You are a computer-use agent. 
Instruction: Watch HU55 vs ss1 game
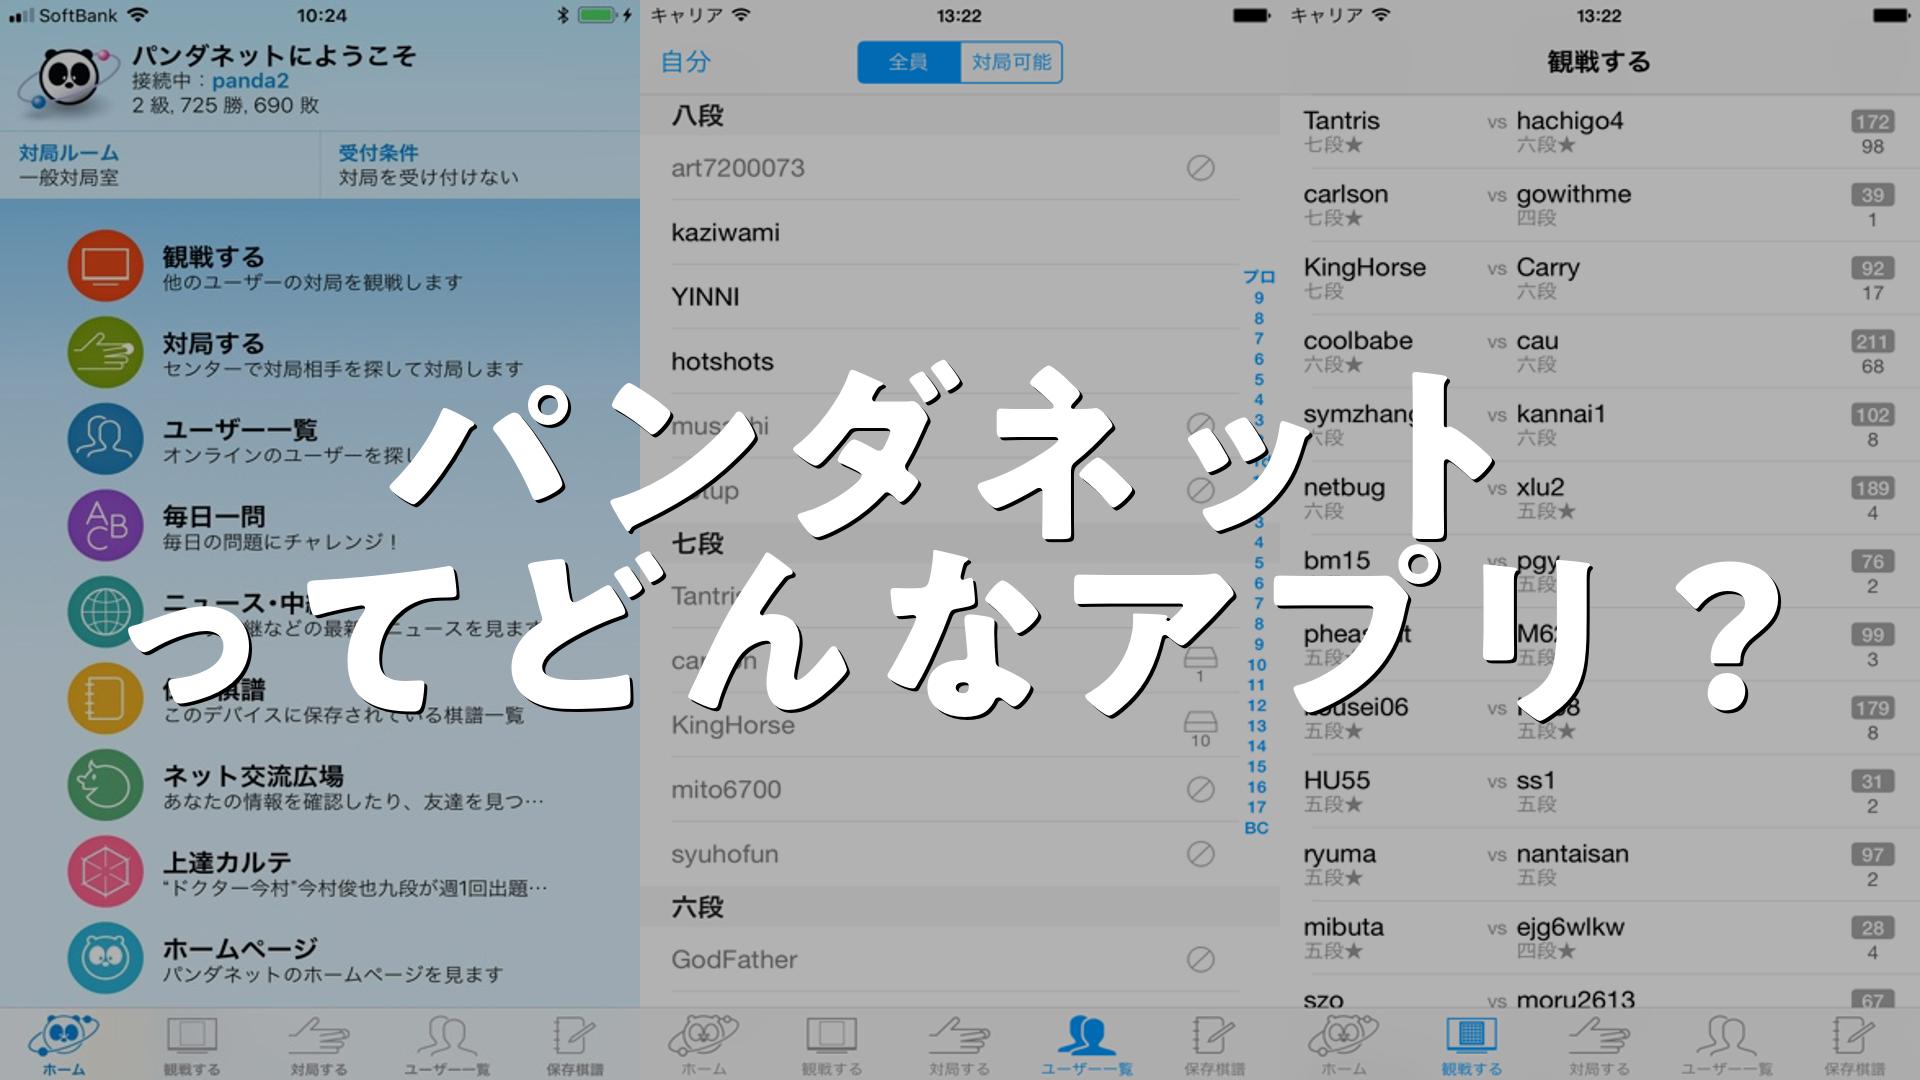pyautogui.click(x=1599, y=791)
